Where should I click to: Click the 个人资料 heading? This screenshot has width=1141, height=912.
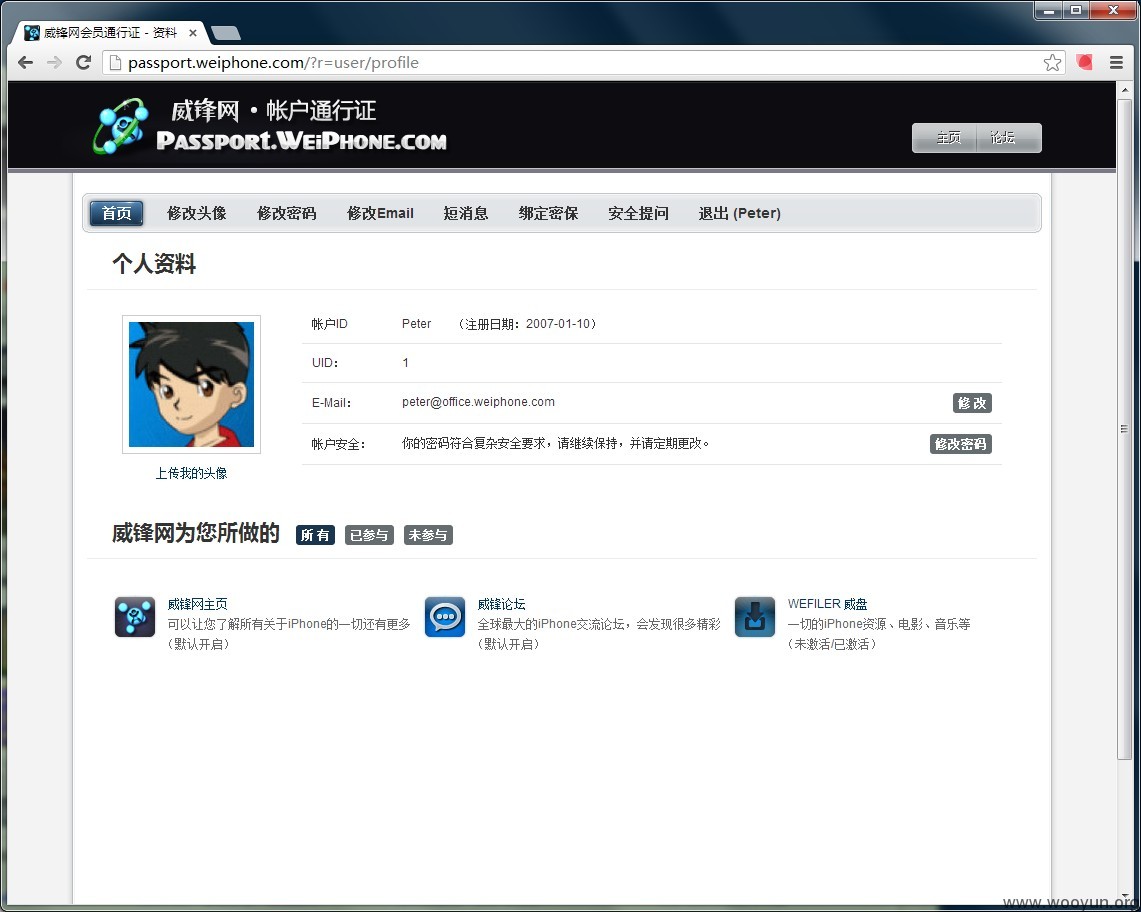pyautogui.click(x=154, y=263)
